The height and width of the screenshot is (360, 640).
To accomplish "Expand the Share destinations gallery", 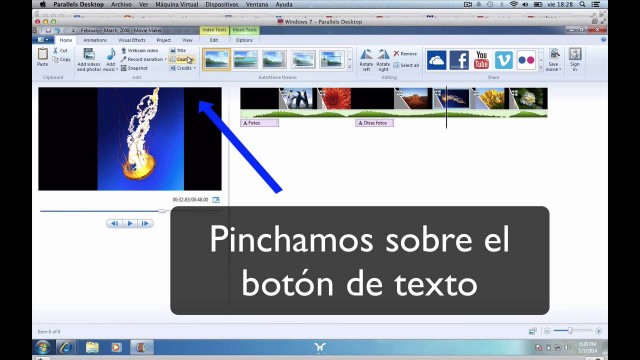I will [x=541, y=68].
